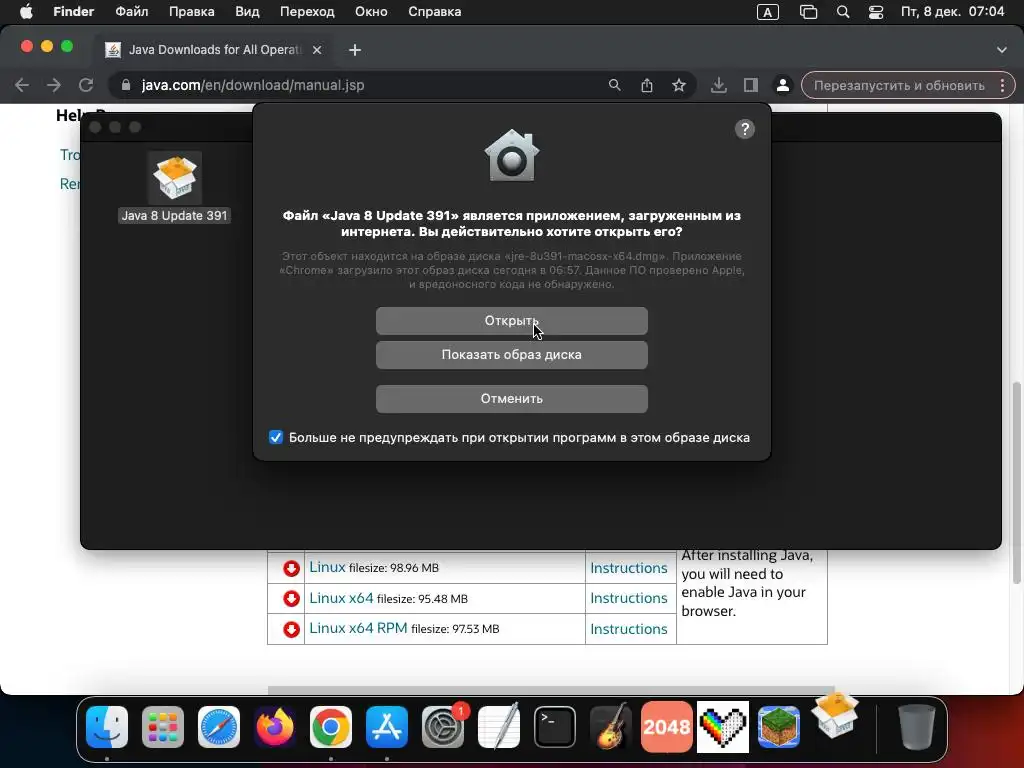Open Terminal from the Dock
The width and height of the screenshot is (1024, 768).
click(x=554, y=726)
